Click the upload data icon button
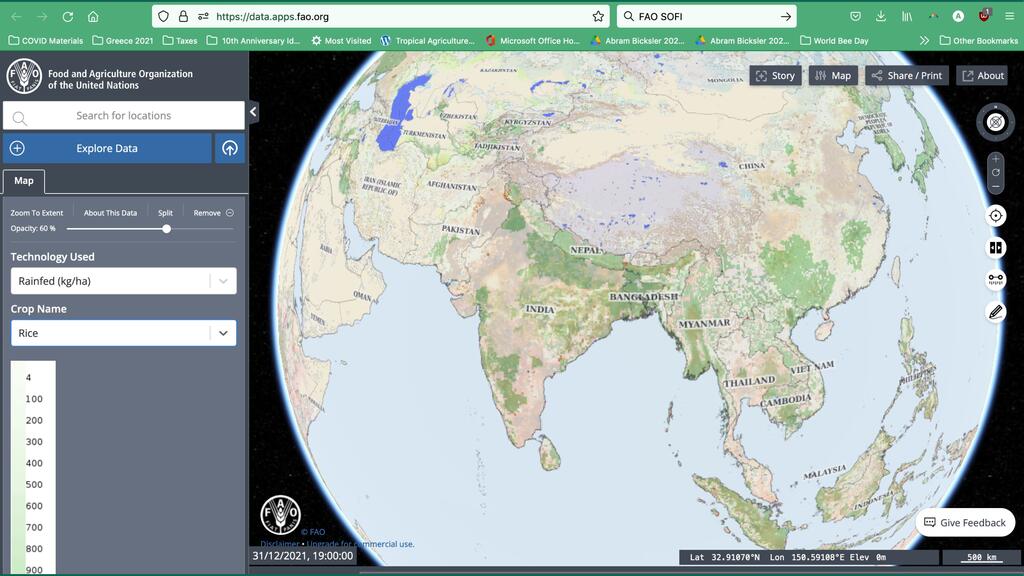 (230, 148)
